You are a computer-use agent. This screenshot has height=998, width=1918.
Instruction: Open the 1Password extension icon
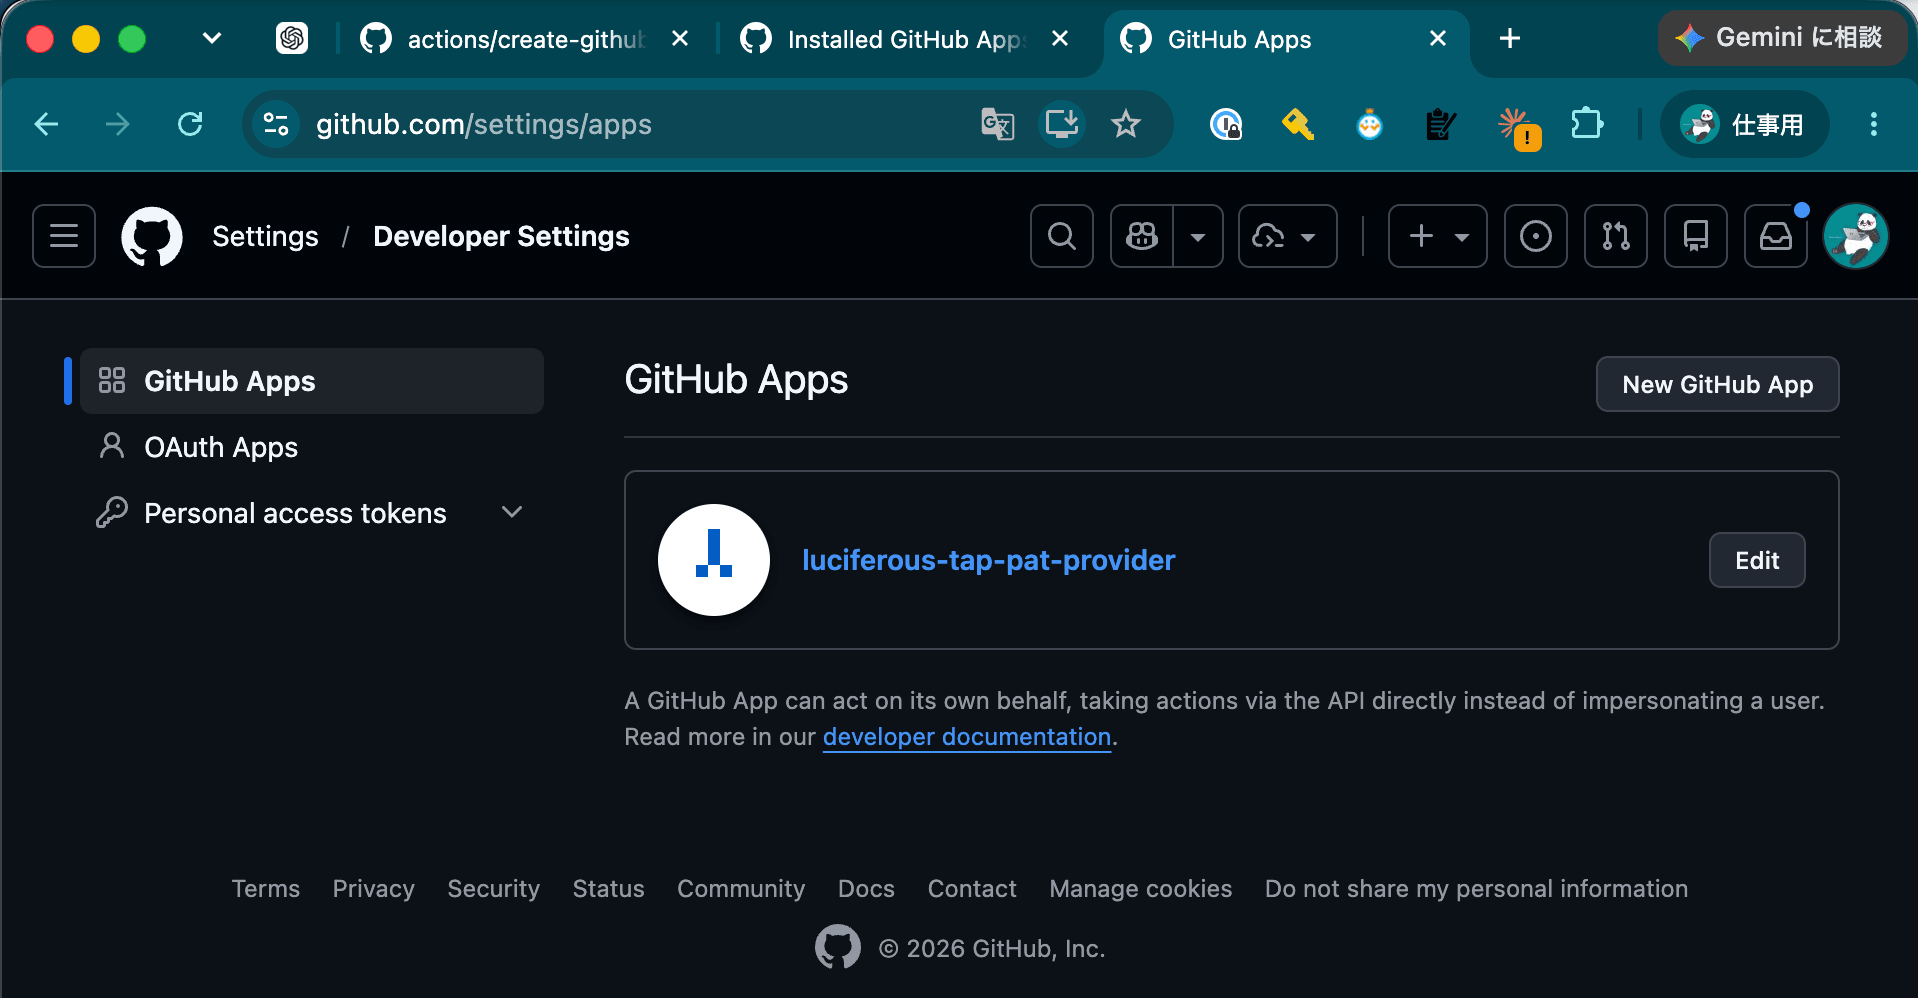(1226, 124)
